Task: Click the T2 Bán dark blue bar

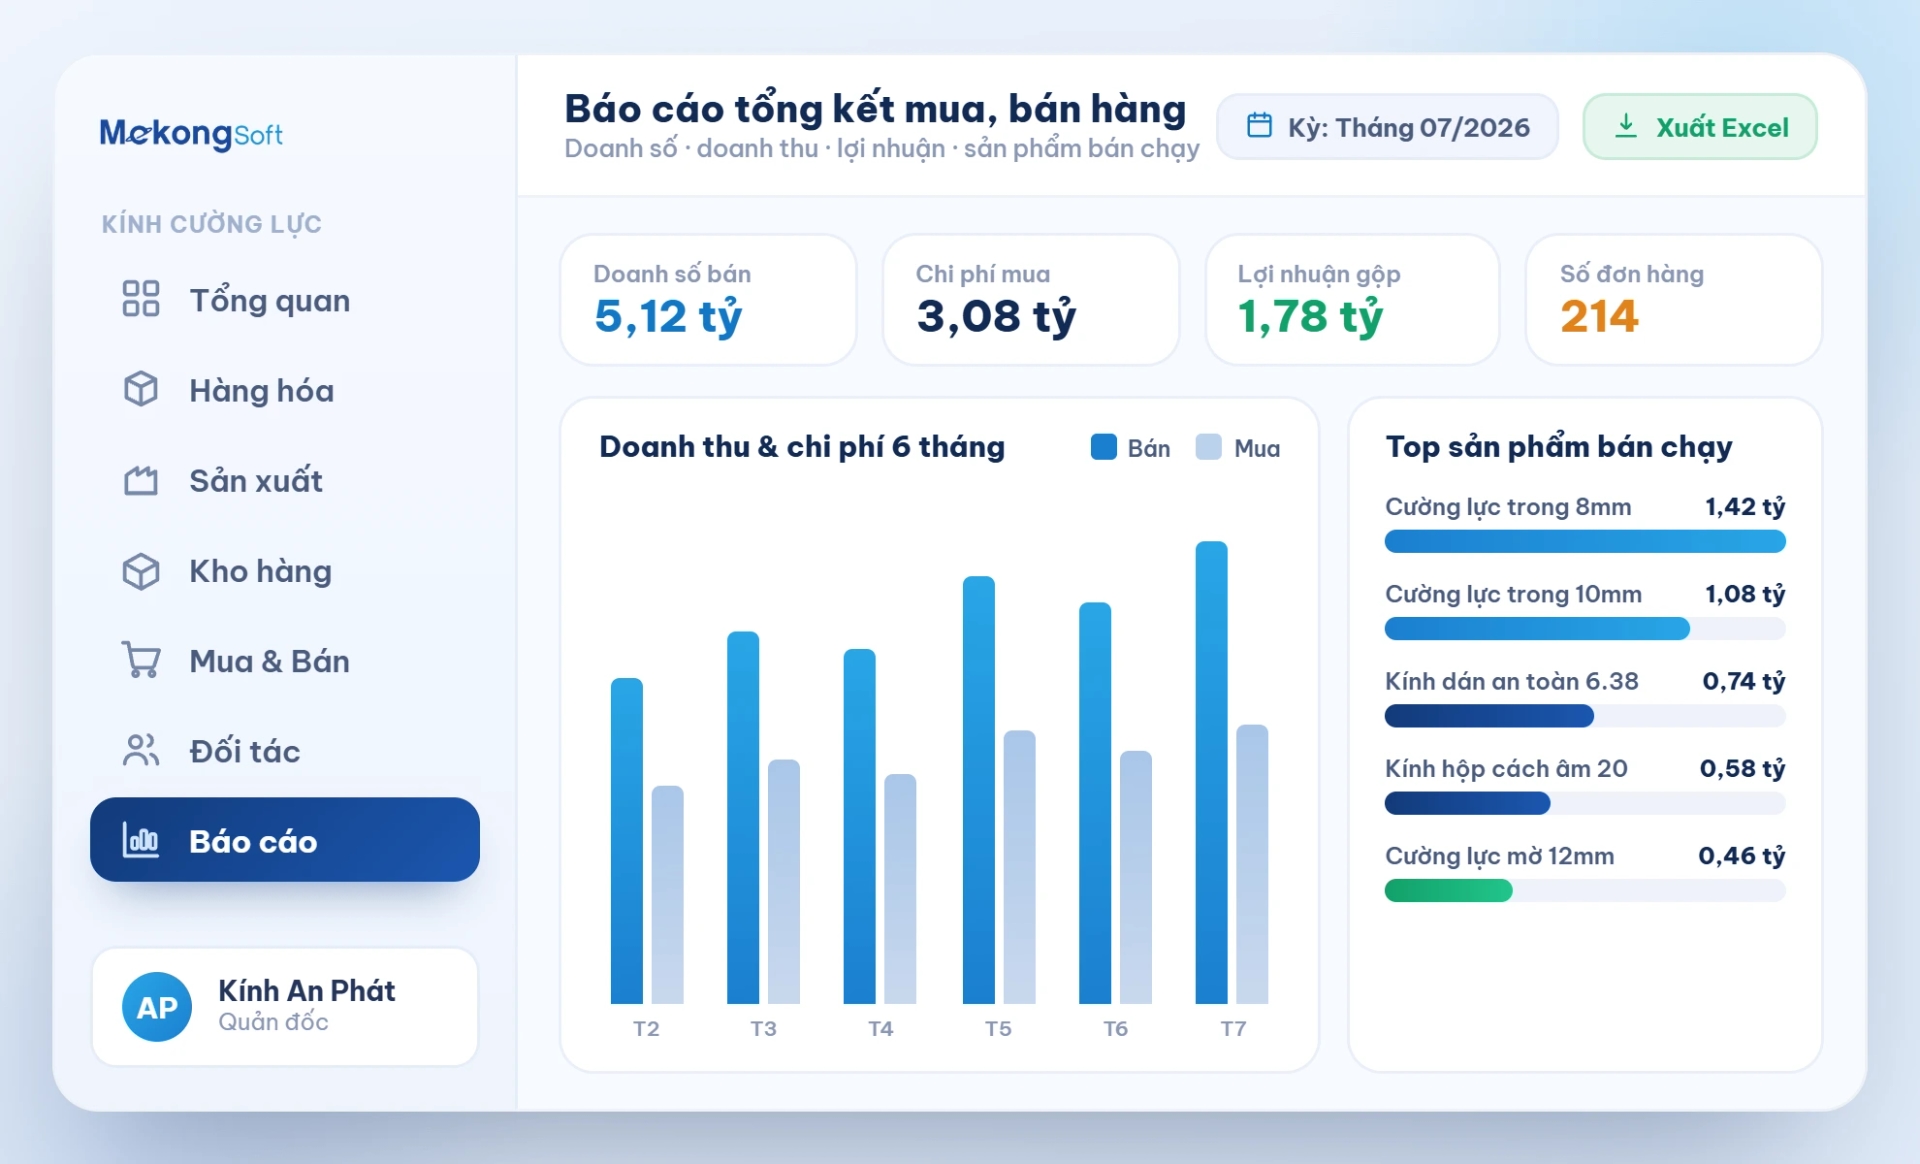Action: tap(627, 841)
